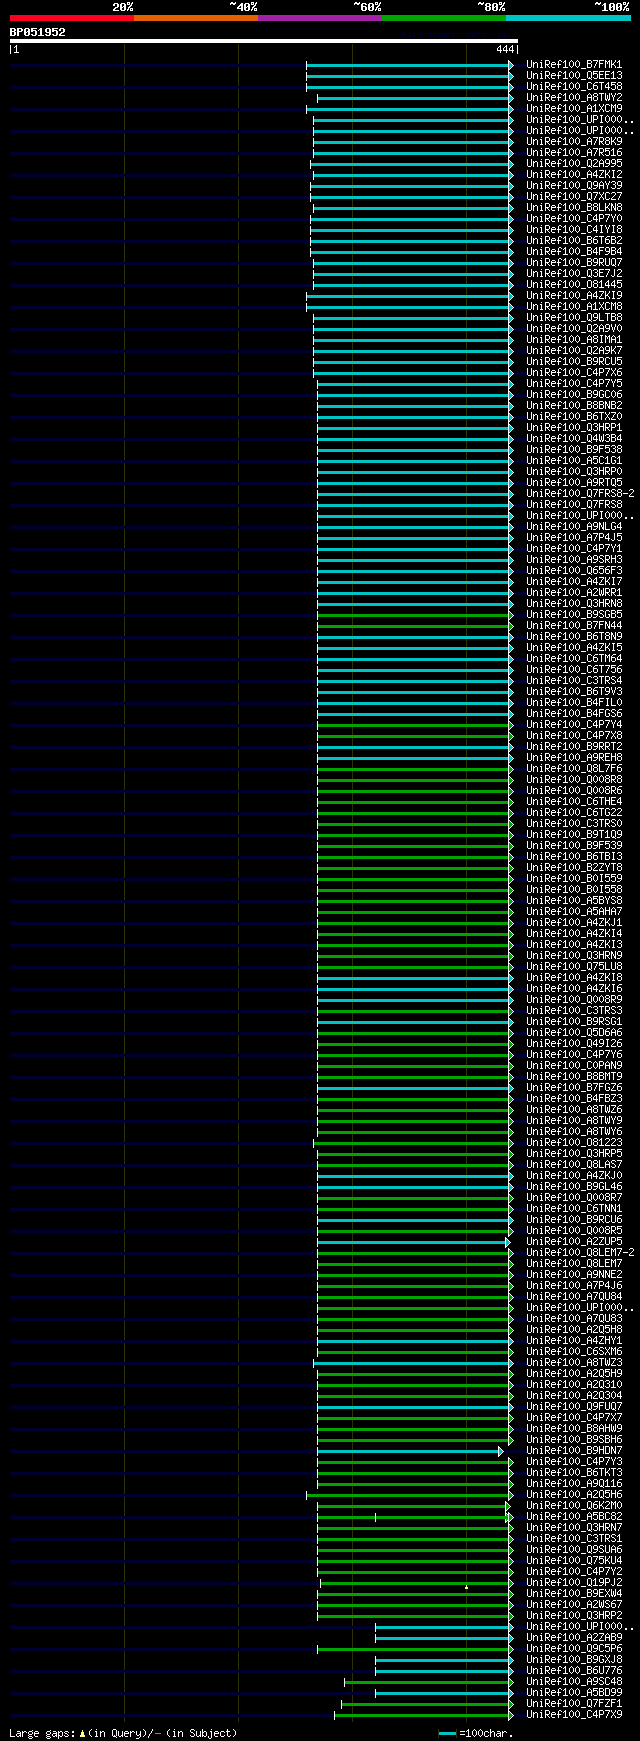Select hit UniRef100_Q8LEM7-2

[580, 1253]
